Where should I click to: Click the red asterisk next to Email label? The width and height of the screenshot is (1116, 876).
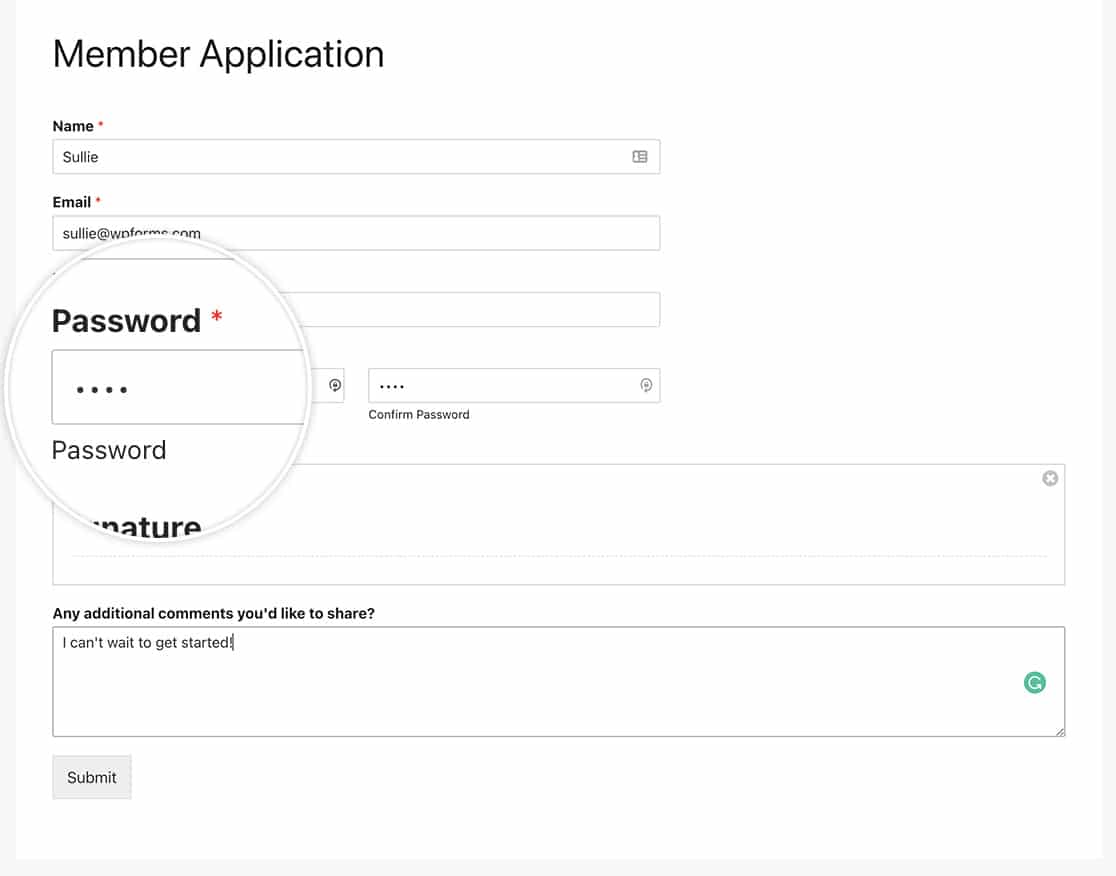pos(96,201)
